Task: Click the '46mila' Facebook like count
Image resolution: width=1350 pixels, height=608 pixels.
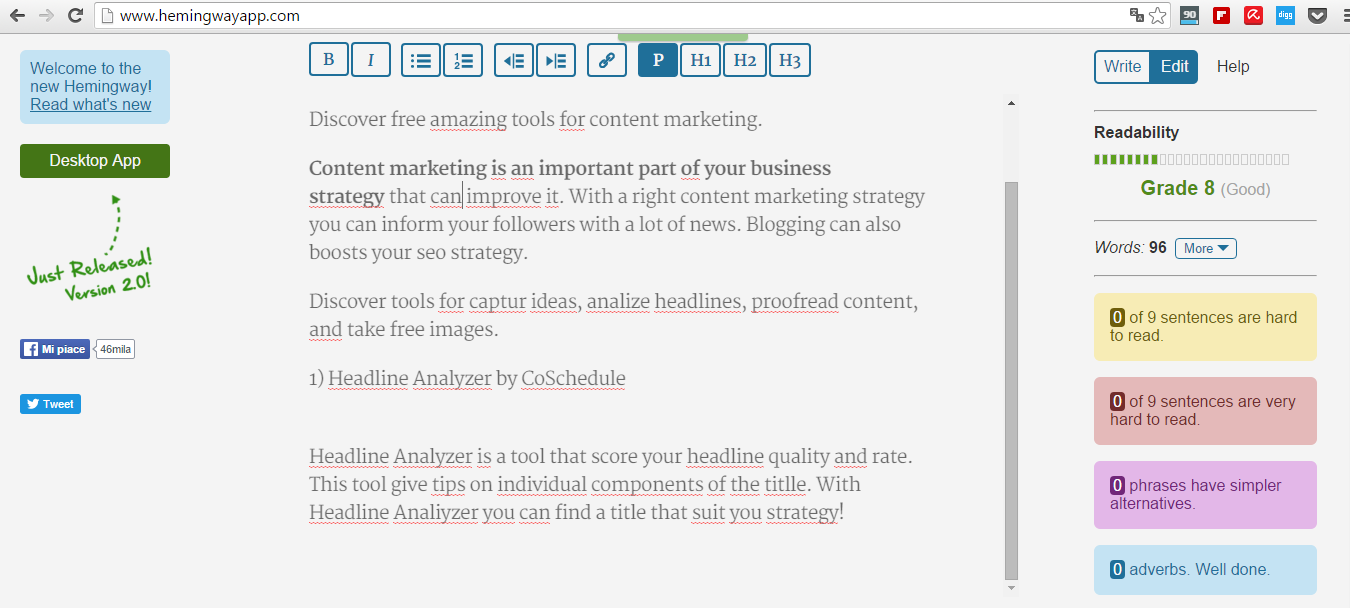Action: pyautogui.click(x=114, y=349)
